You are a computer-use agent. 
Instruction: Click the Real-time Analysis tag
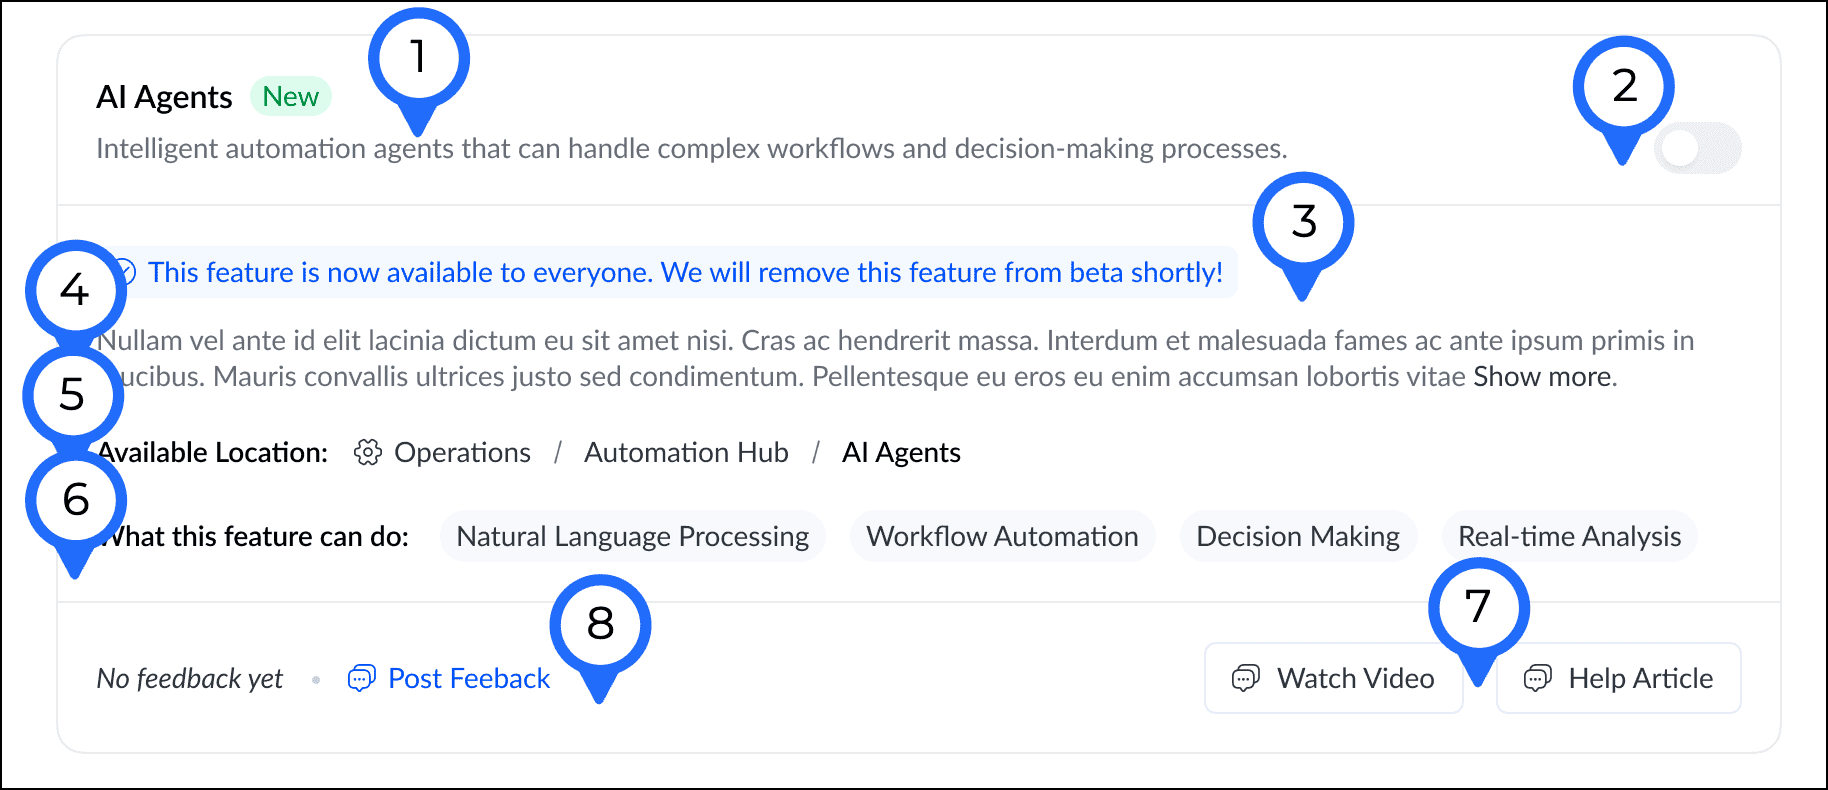pyautogui.click(x=1569, y=537)
